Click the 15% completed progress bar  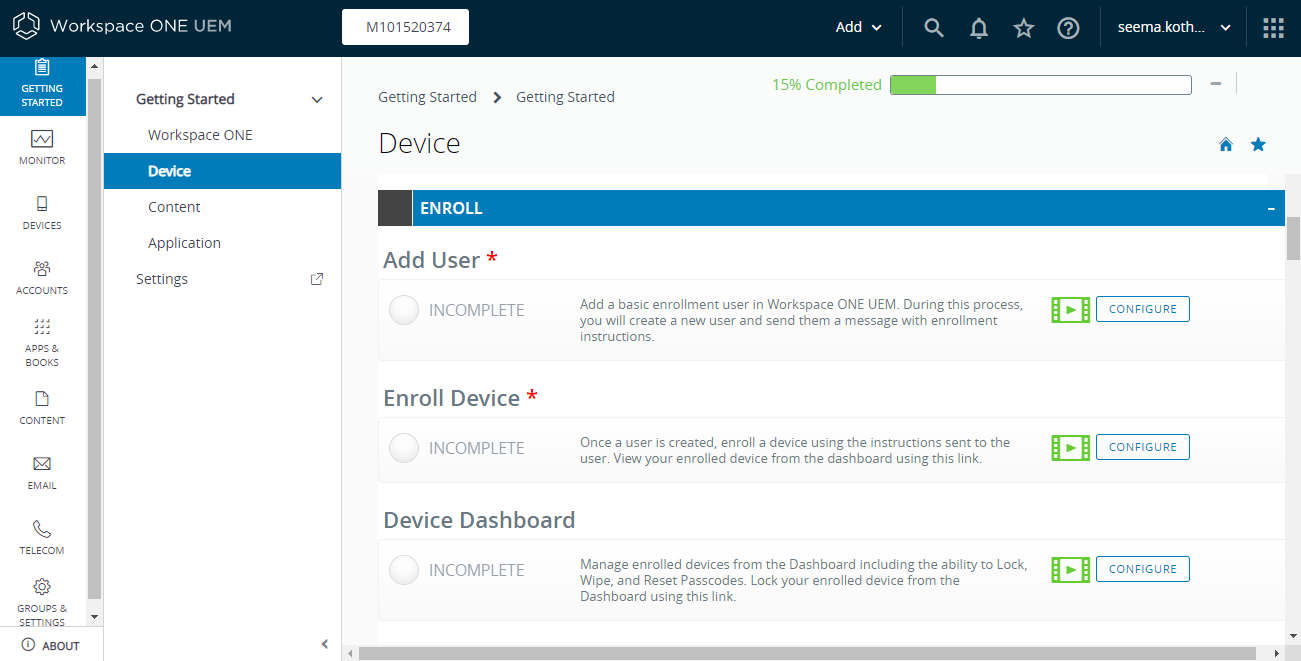click(1041, 85)
